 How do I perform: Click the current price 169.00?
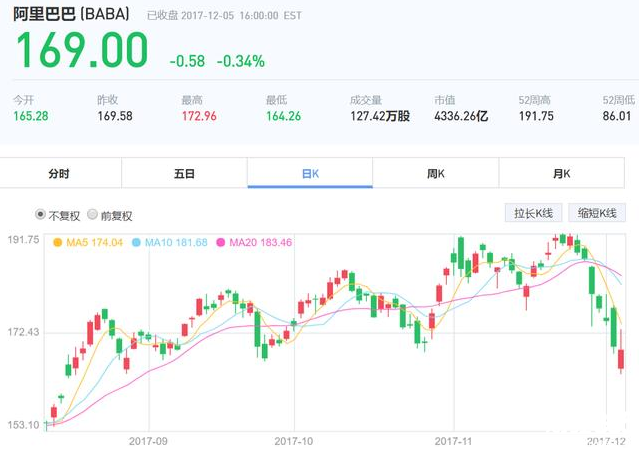pyautogui.click(x=81, y=52)
